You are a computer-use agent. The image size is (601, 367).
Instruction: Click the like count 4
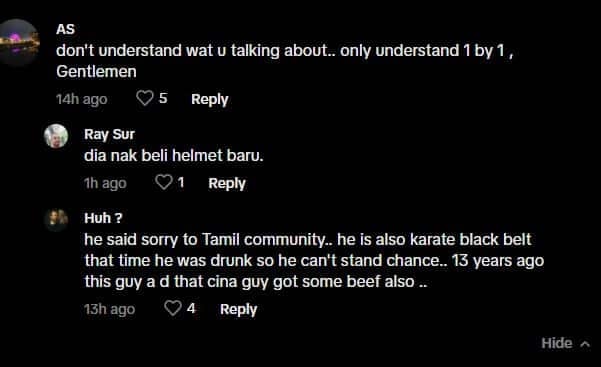tap(191, 308)
